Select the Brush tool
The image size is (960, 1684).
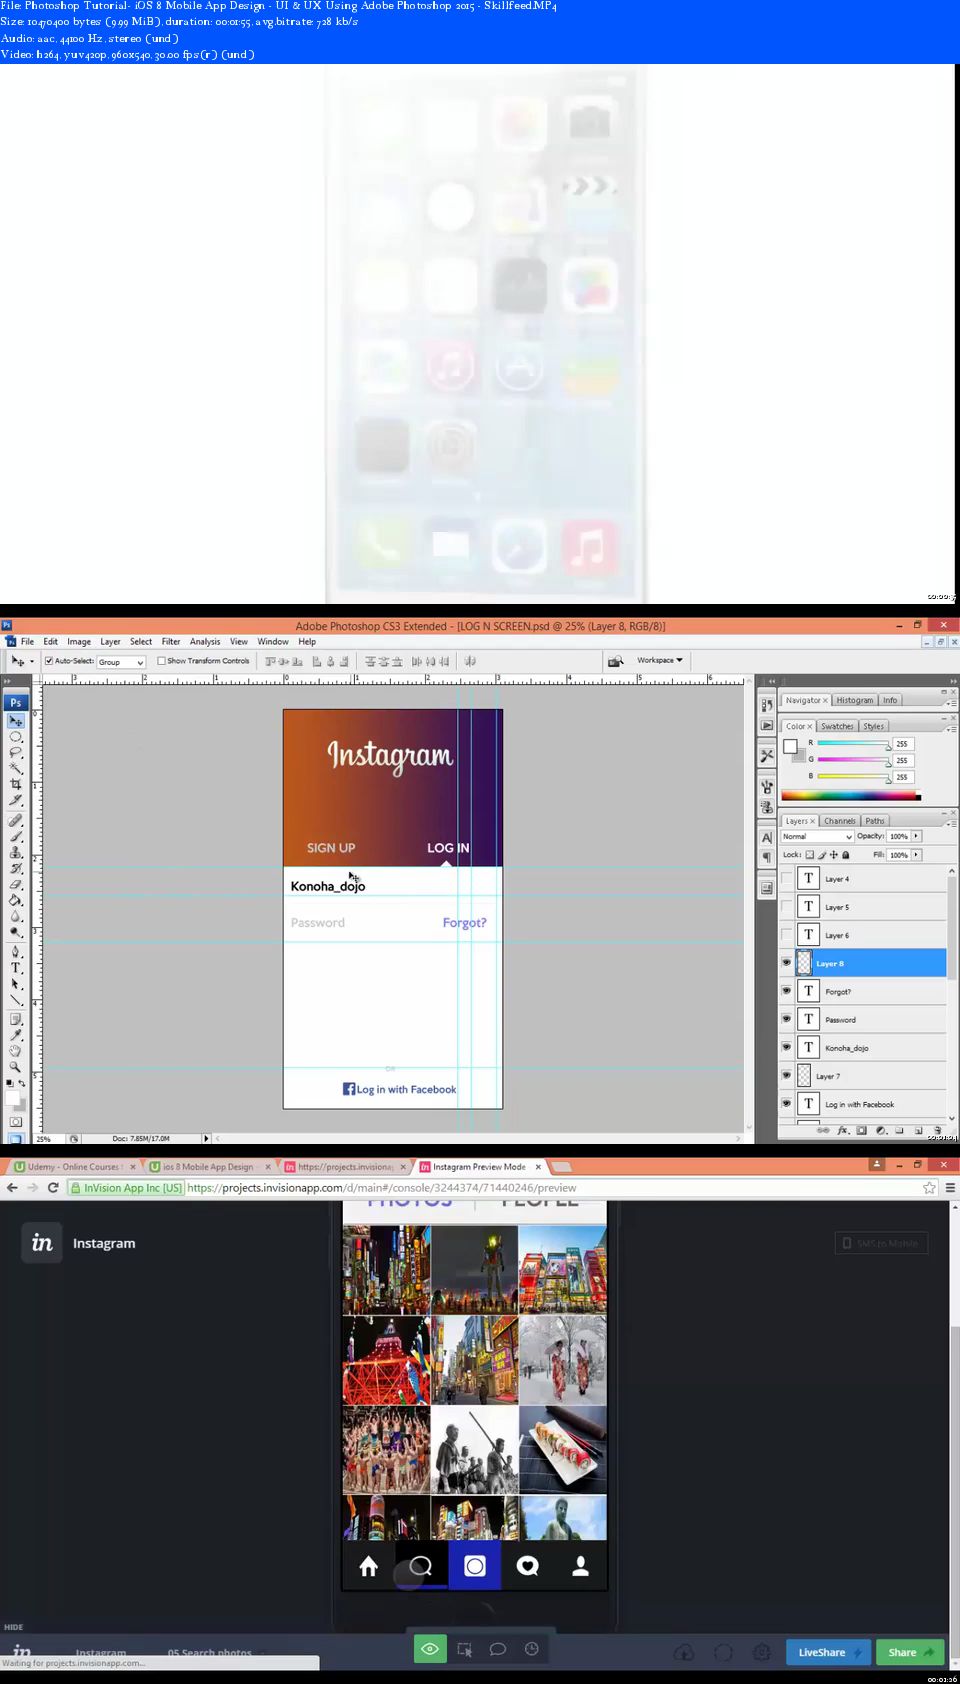(16, 836)
